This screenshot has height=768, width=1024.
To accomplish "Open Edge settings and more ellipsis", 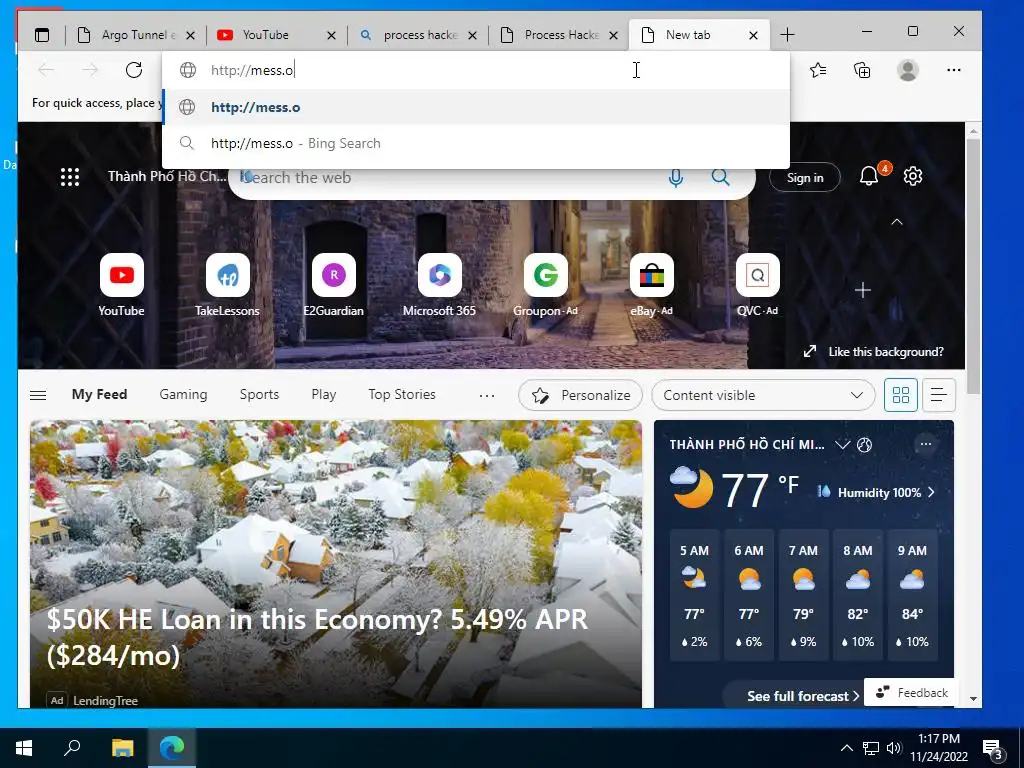I will [x=953, y=70].
